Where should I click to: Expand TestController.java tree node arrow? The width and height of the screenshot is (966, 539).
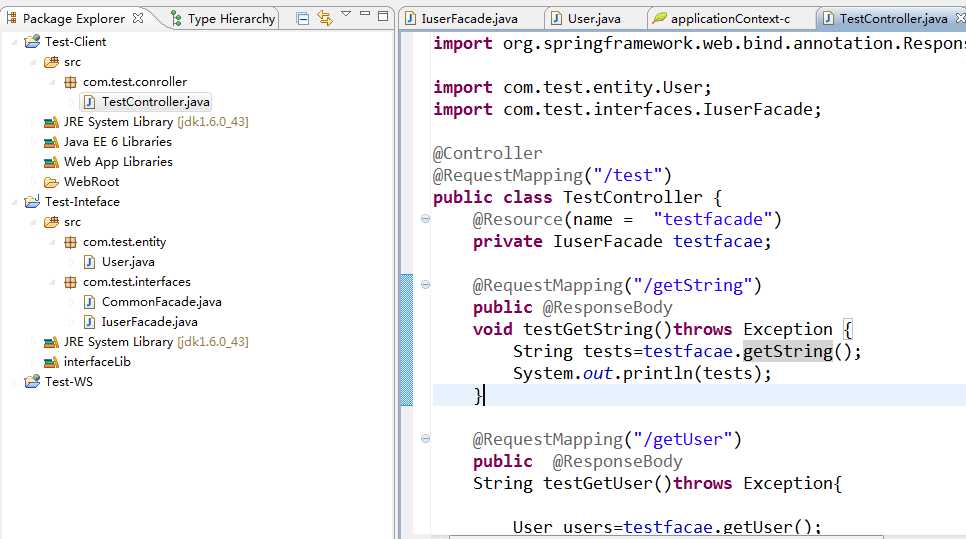[x=73, y=102]
